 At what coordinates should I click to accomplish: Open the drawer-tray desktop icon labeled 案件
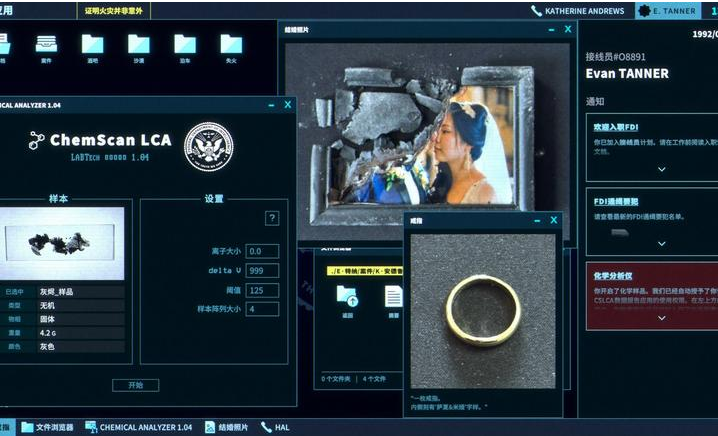[x=47, y=48]
